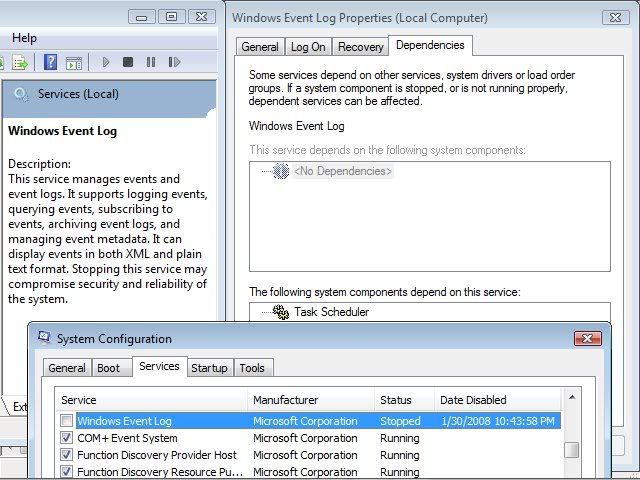This screenshot has height=480, width=640.
Task: Click the 1/30/2008 10:43:58 PM date cell
Action: point(498,421)
